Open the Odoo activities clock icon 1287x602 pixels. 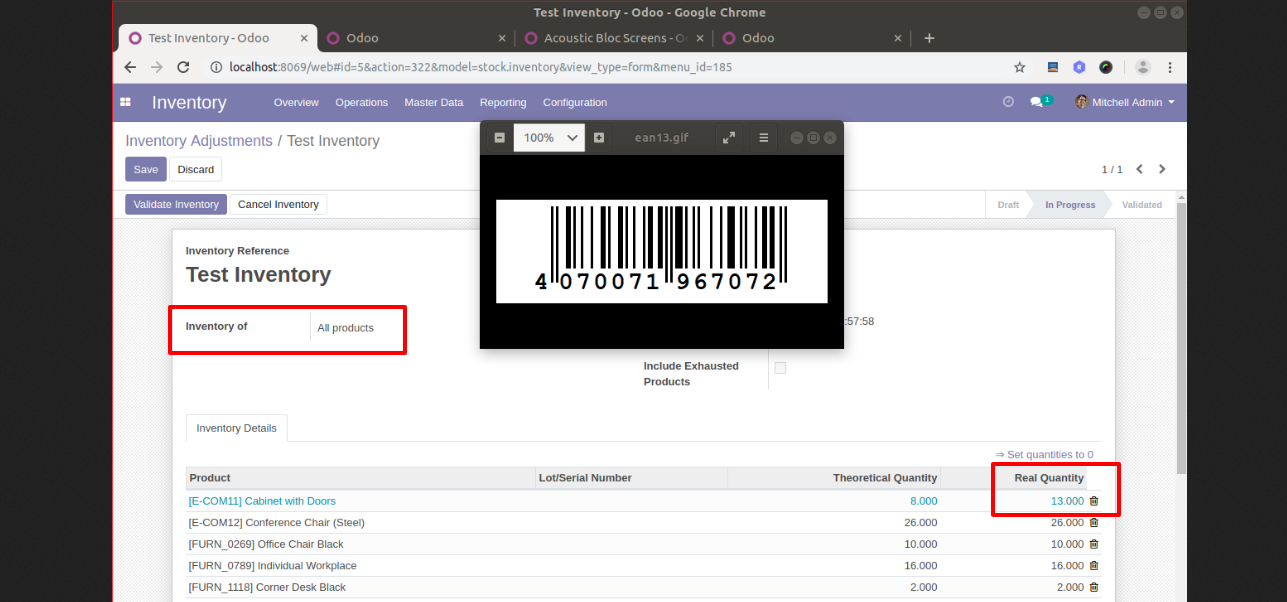click(x=1008, y=102)
